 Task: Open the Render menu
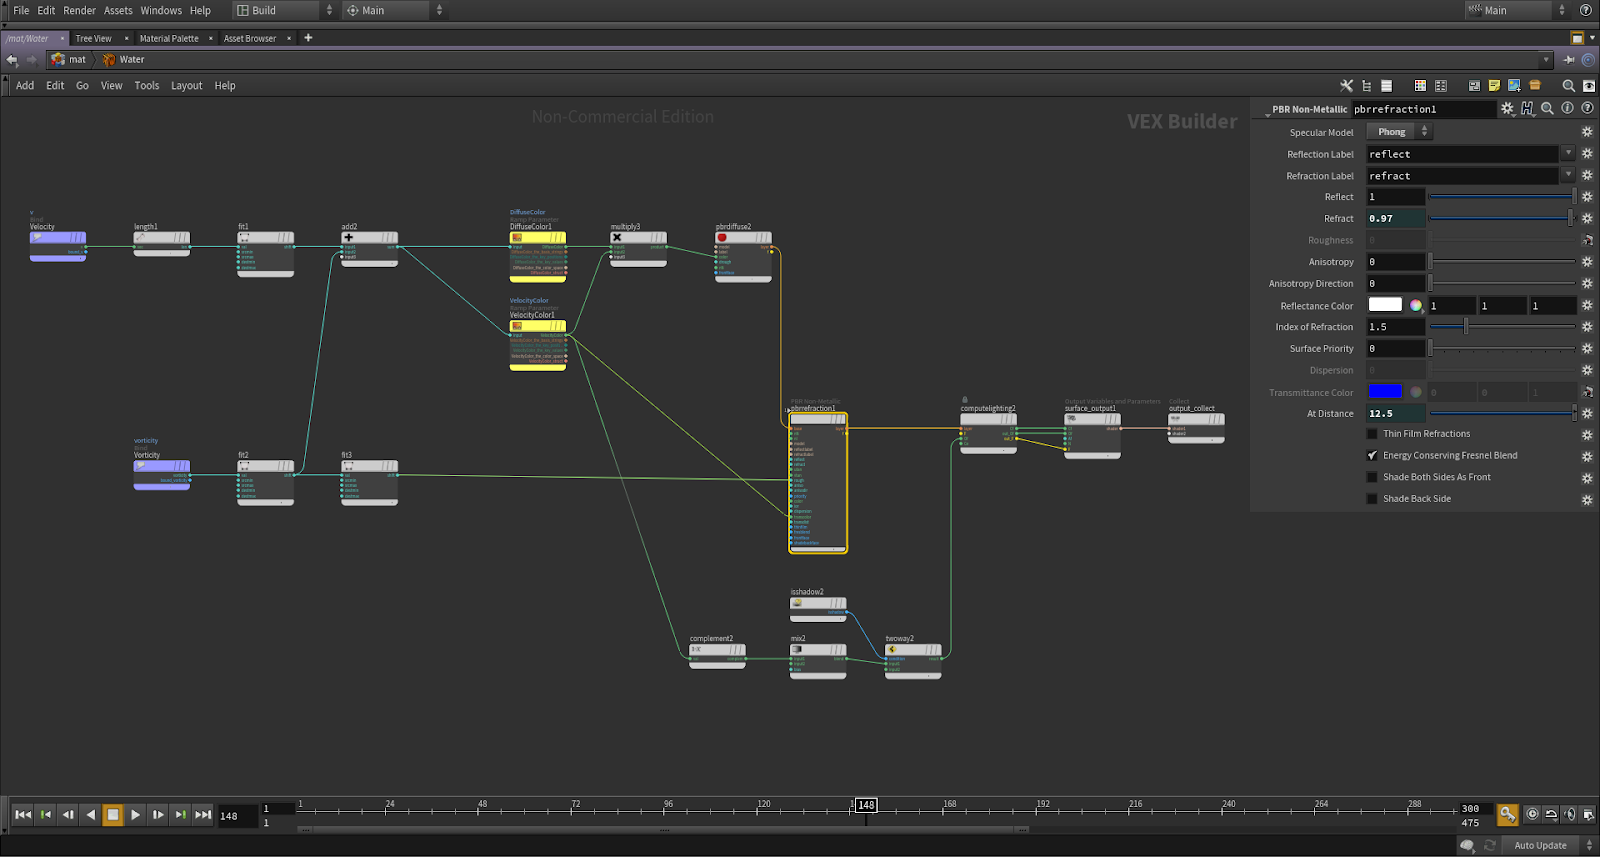tap(79, 11)
